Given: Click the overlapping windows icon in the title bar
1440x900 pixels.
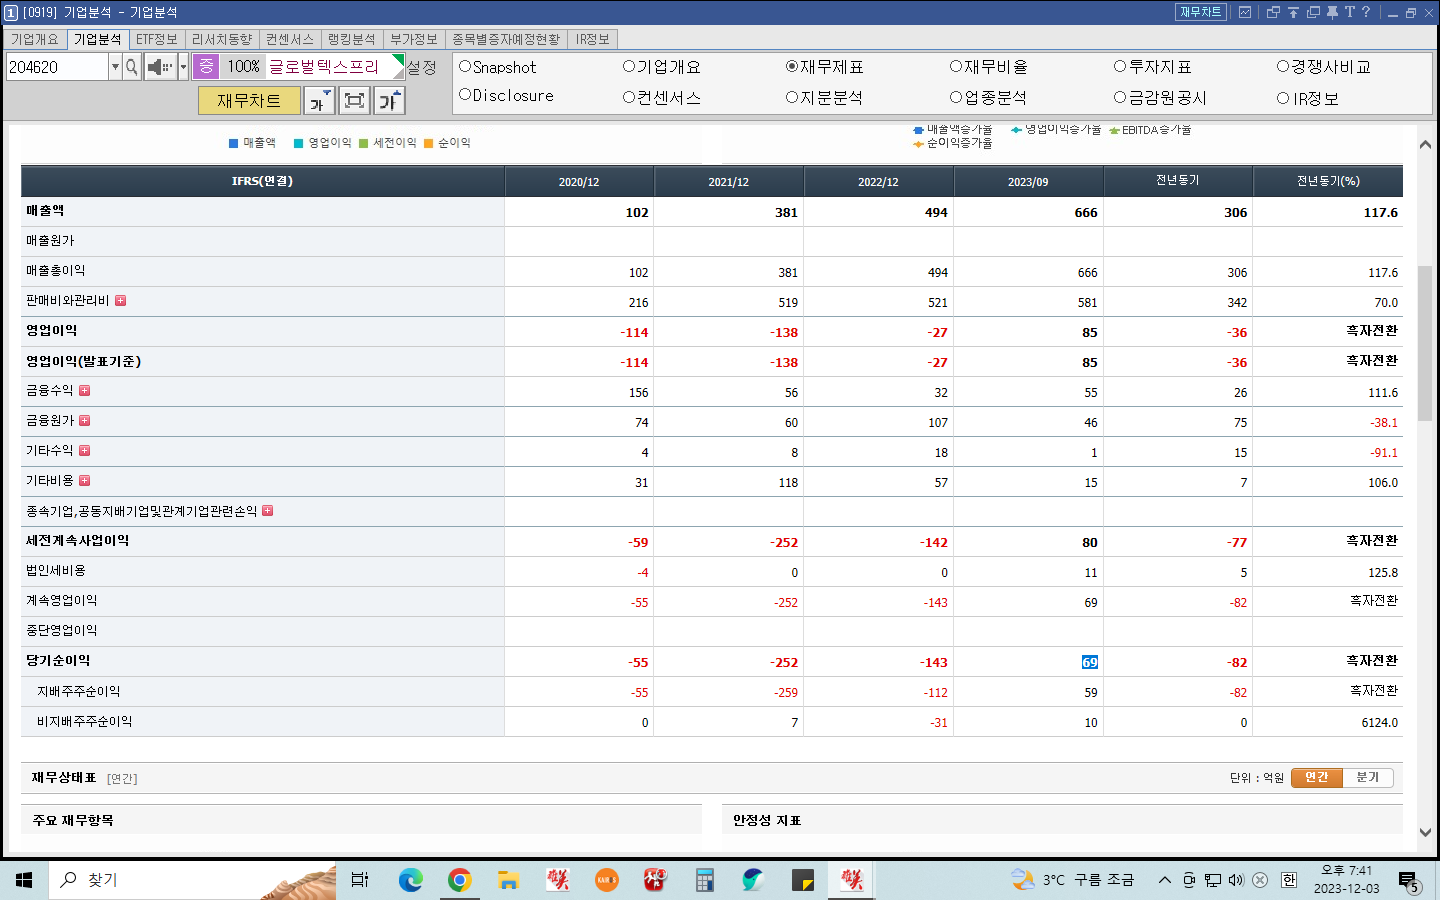Looking at the screenshot, I should 1273,12.
